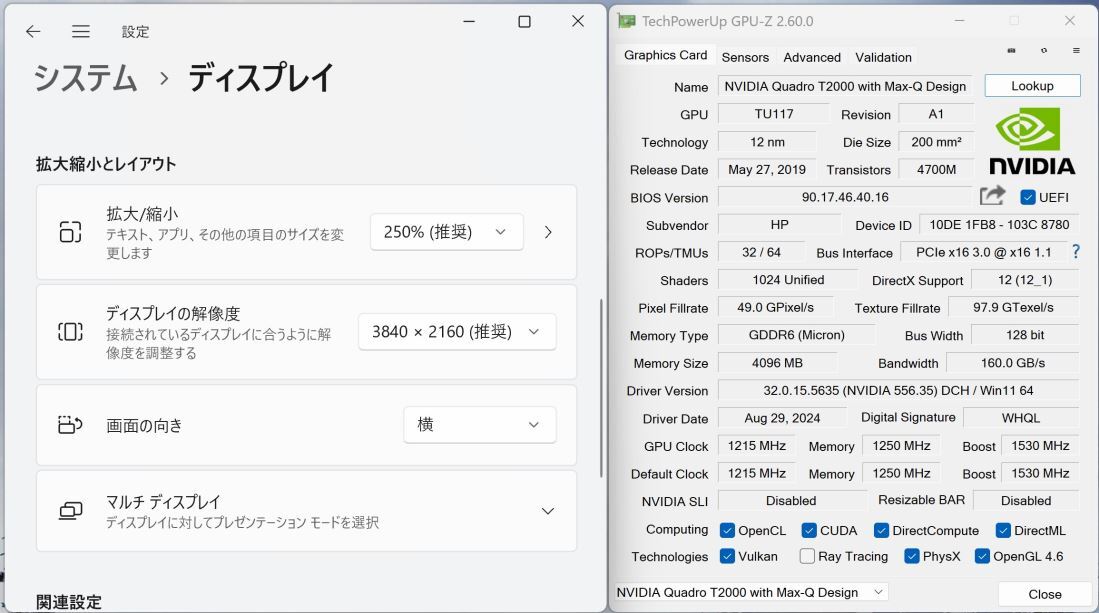Screen dimensions: 1099x613
Task: Click the NVIDIA logo in GPU-Z
Action: tap(1032, 142)
